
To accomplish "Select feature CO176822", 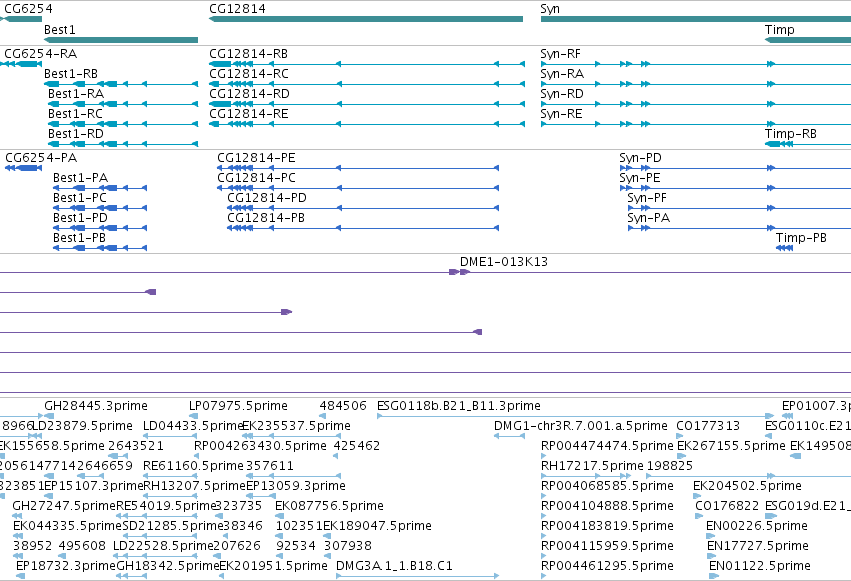I will click(727, 506).
